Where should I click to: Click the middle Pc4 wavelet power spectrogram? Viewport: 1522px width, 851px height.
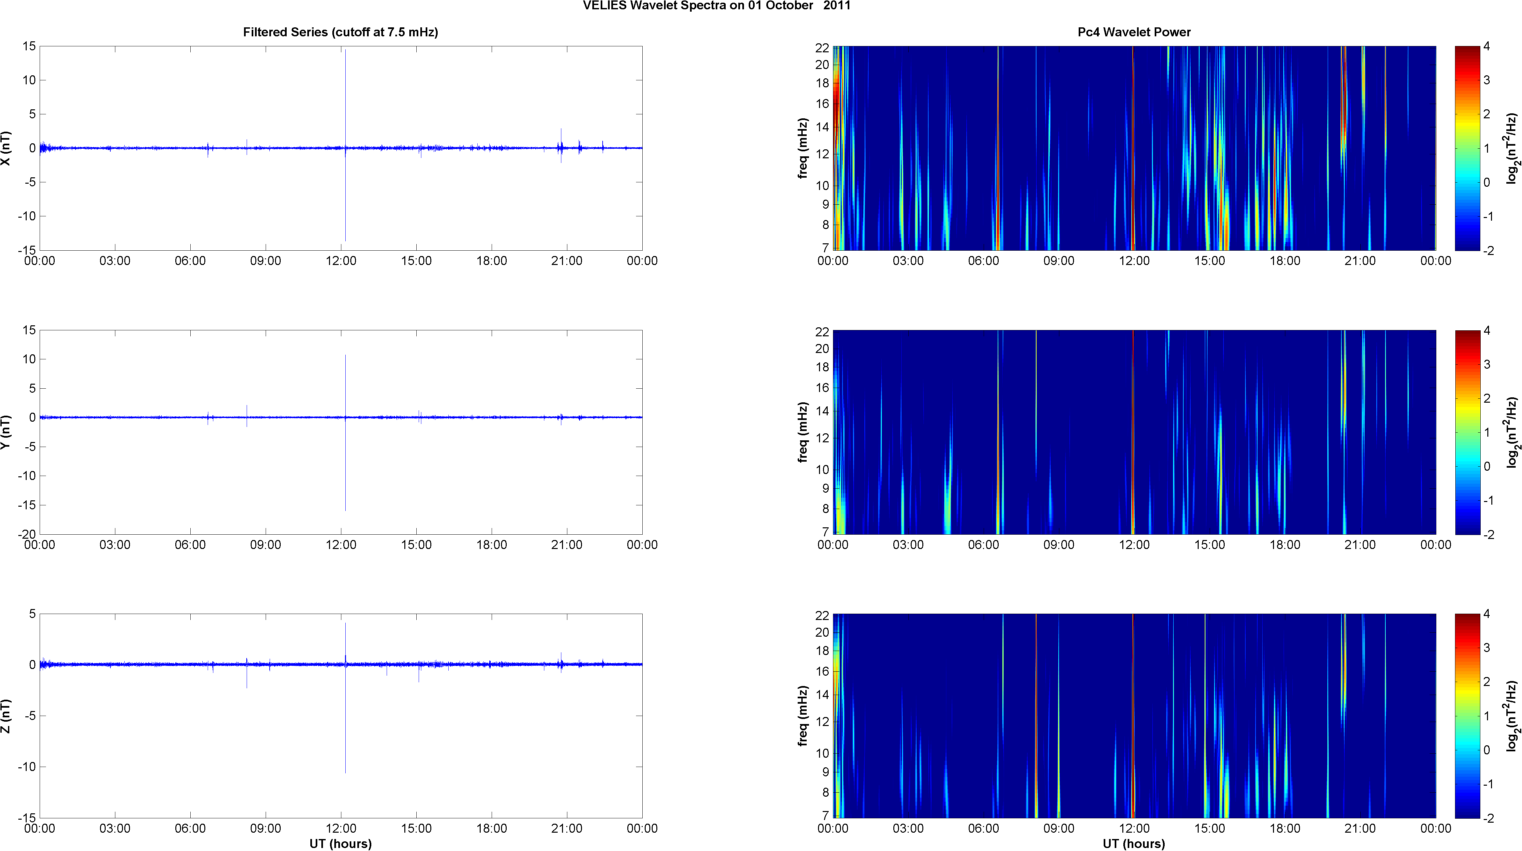pyautogui.click(x=1134, y=432)
